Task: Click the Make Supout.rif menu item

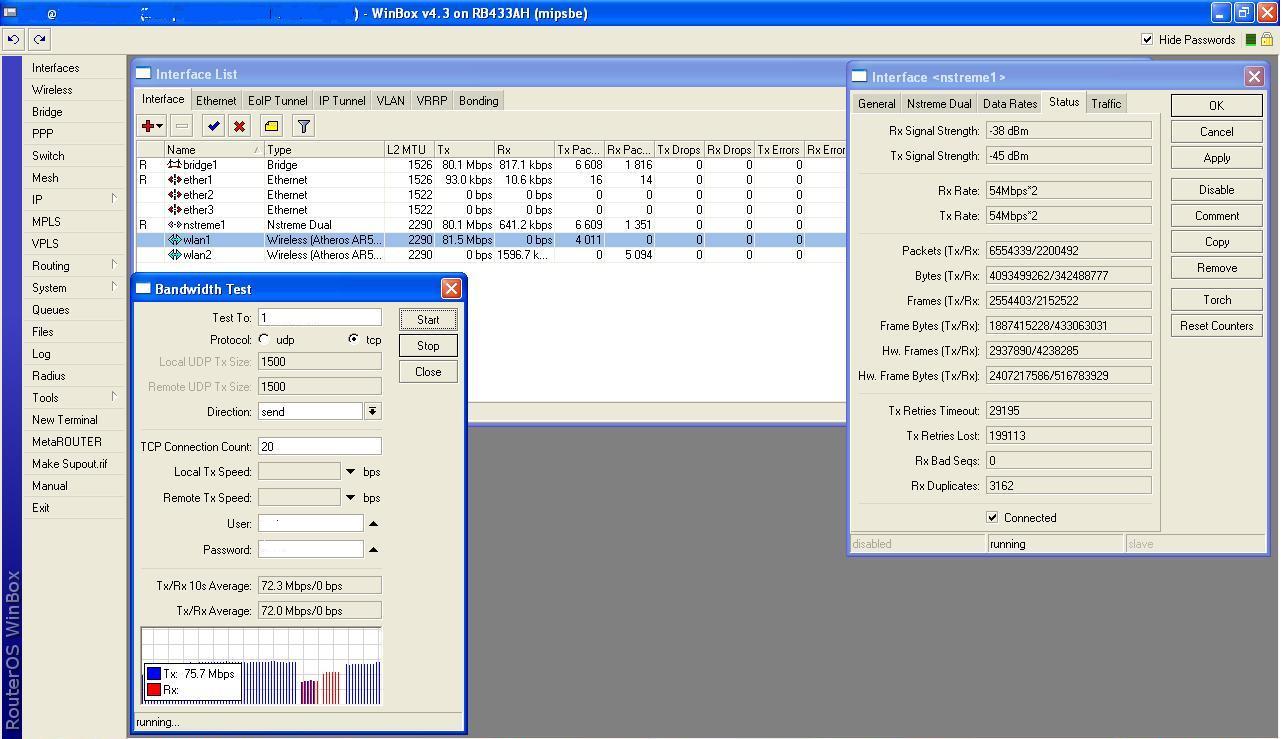Action: point(70,464)
